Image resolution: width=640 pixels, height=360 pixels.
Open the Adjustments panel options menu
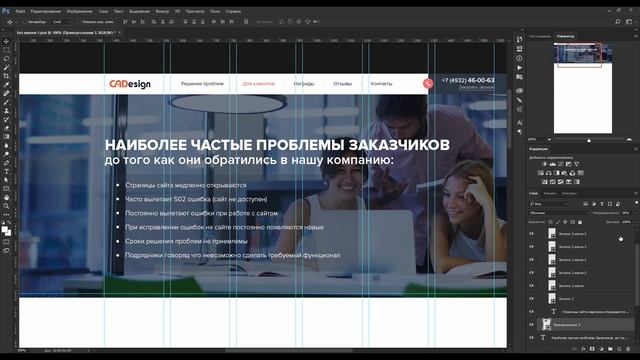(636, 149)
